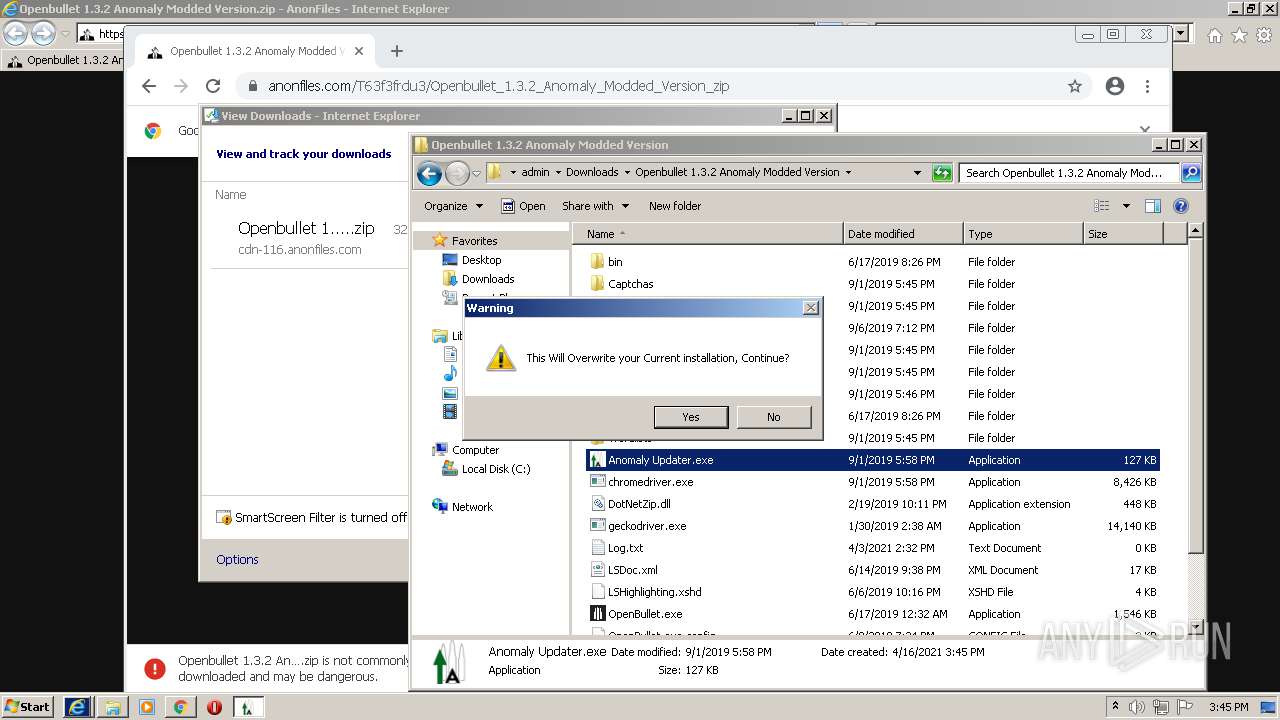
Task: Click Local Disk (C:) in navigation pane
Action: pyautogui.click(x=495, y=469)
